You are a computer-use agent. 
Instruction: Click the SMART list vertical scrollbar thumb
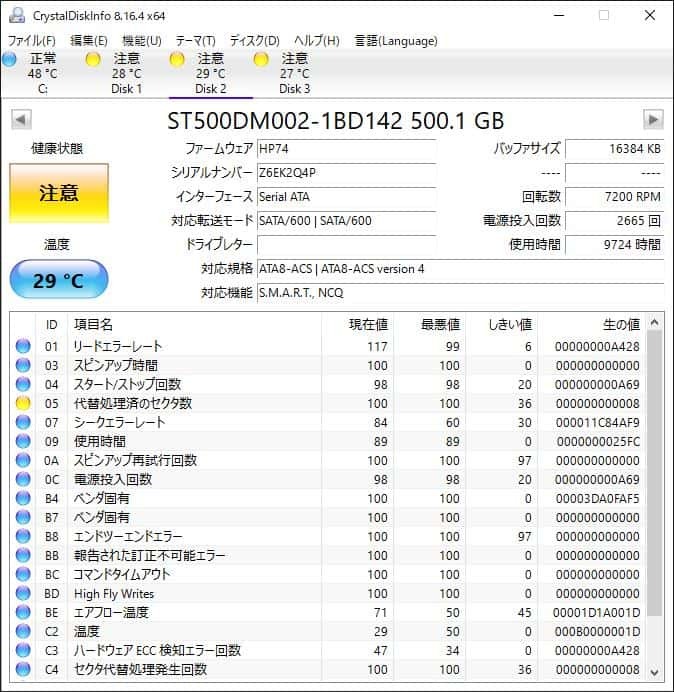coord(655,474)
